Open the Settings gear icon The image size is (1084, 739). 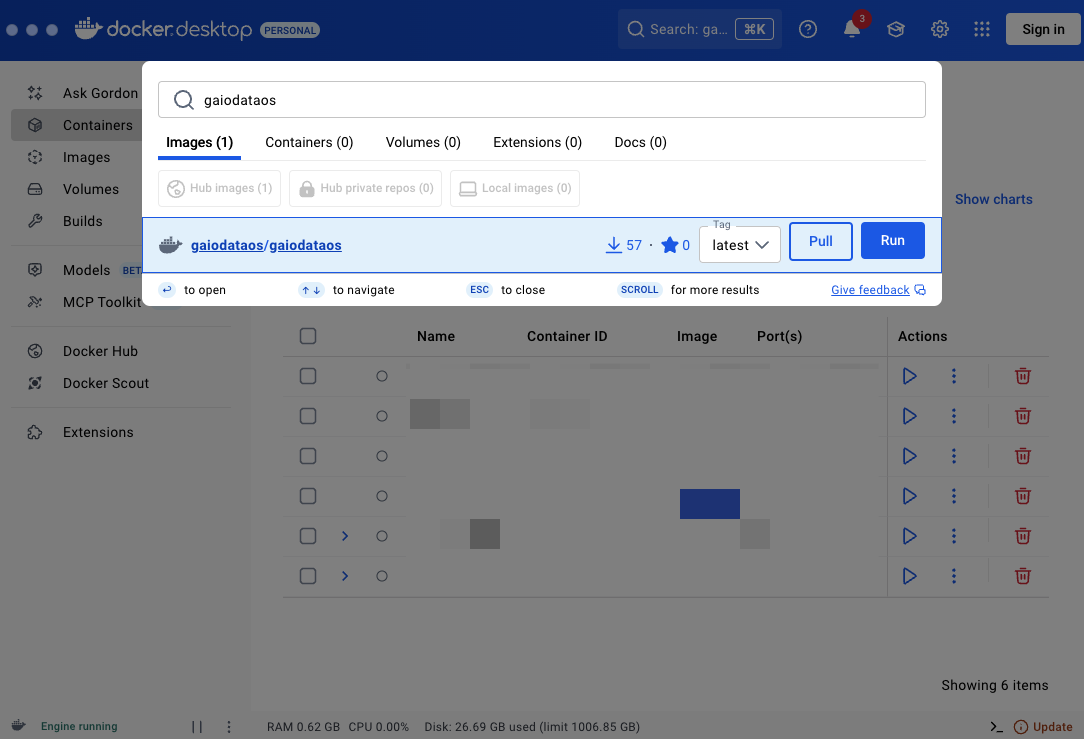pos(940,29)
